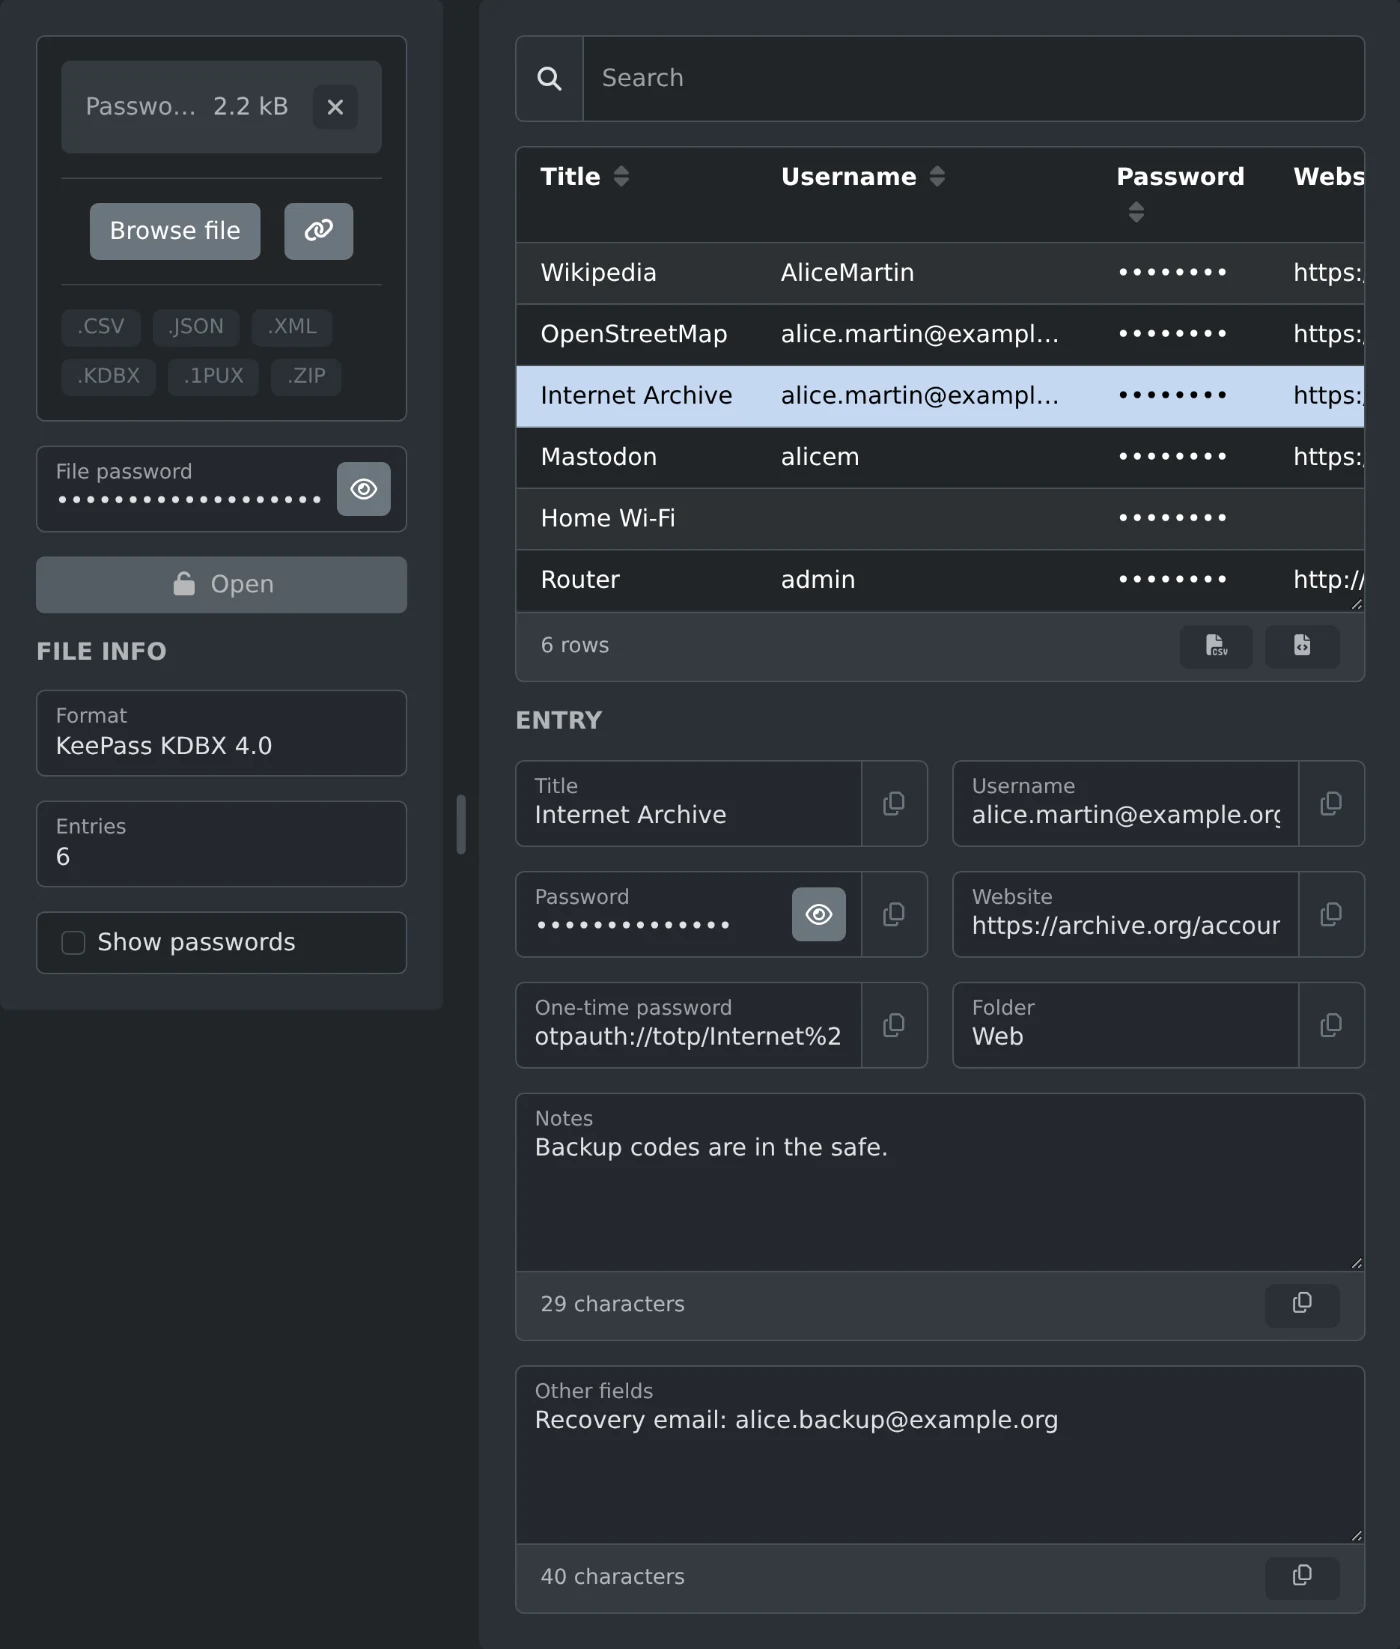
Task: Enable the Show passwords checkbox
Action: [73, 943]
